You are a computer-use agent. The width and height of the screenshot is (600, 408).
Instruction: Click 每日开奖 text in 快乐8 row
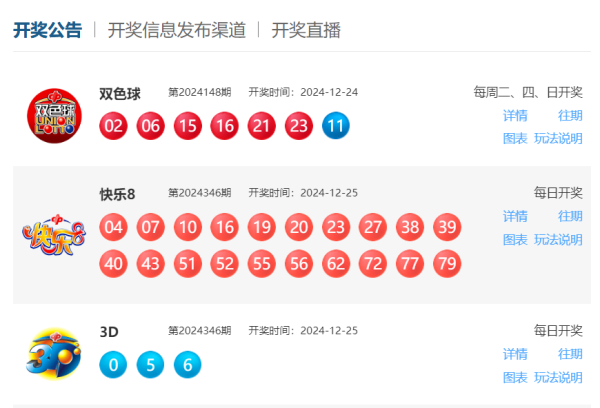[x=558, y=193]
